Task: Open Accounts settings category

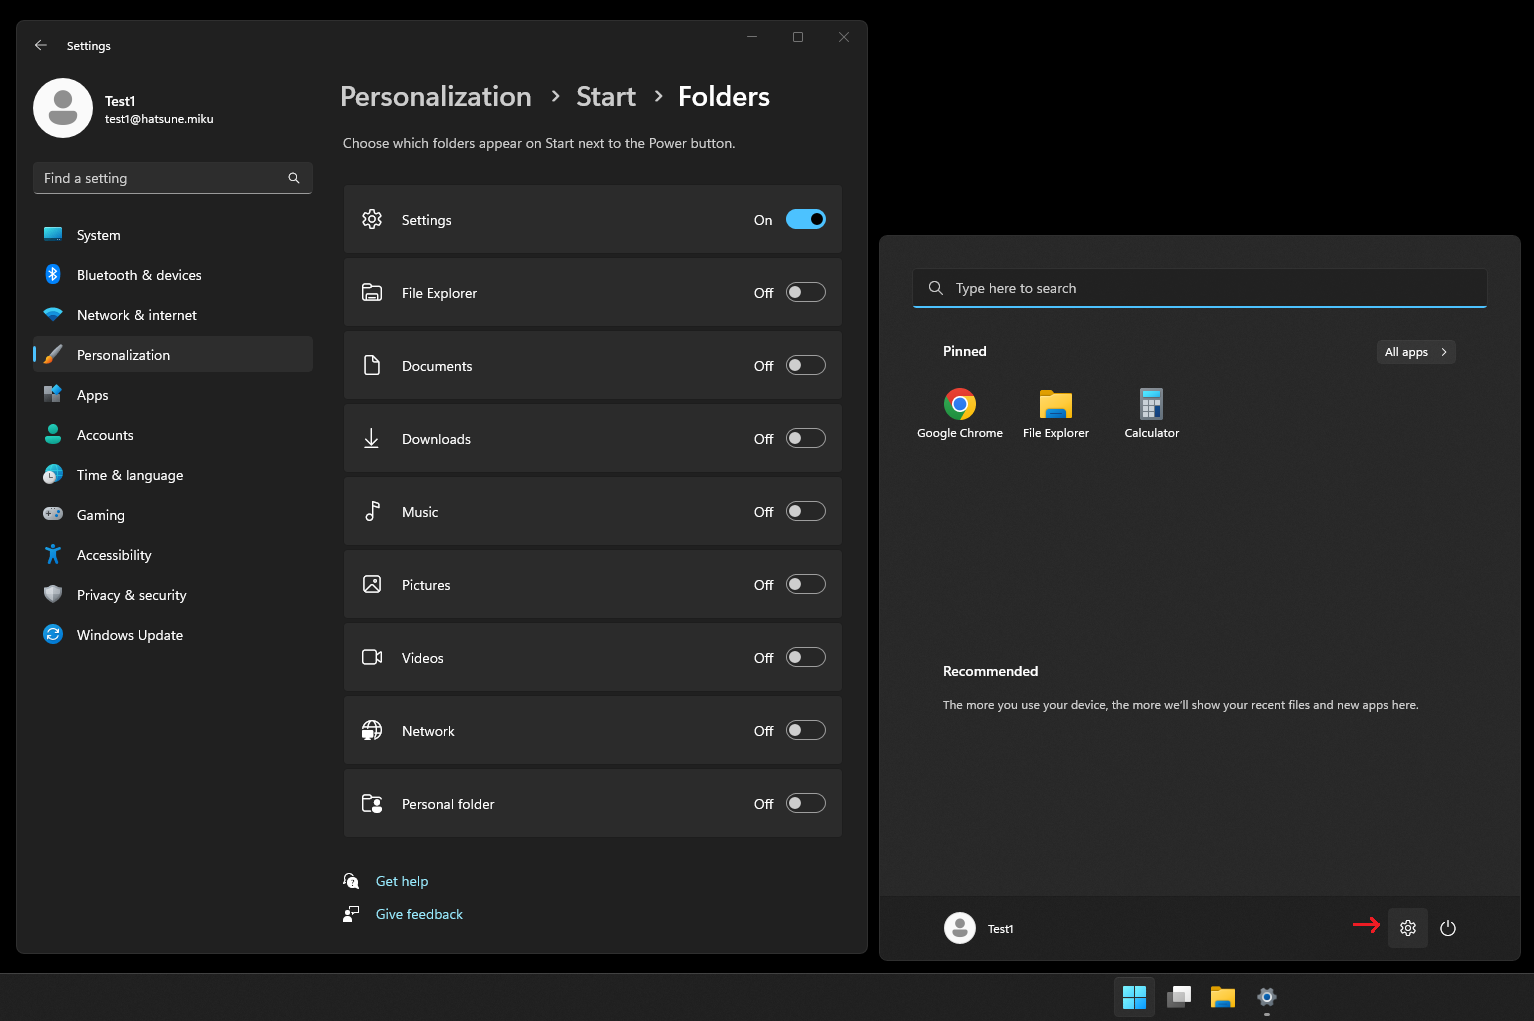Action: click(x=173, y=435)
